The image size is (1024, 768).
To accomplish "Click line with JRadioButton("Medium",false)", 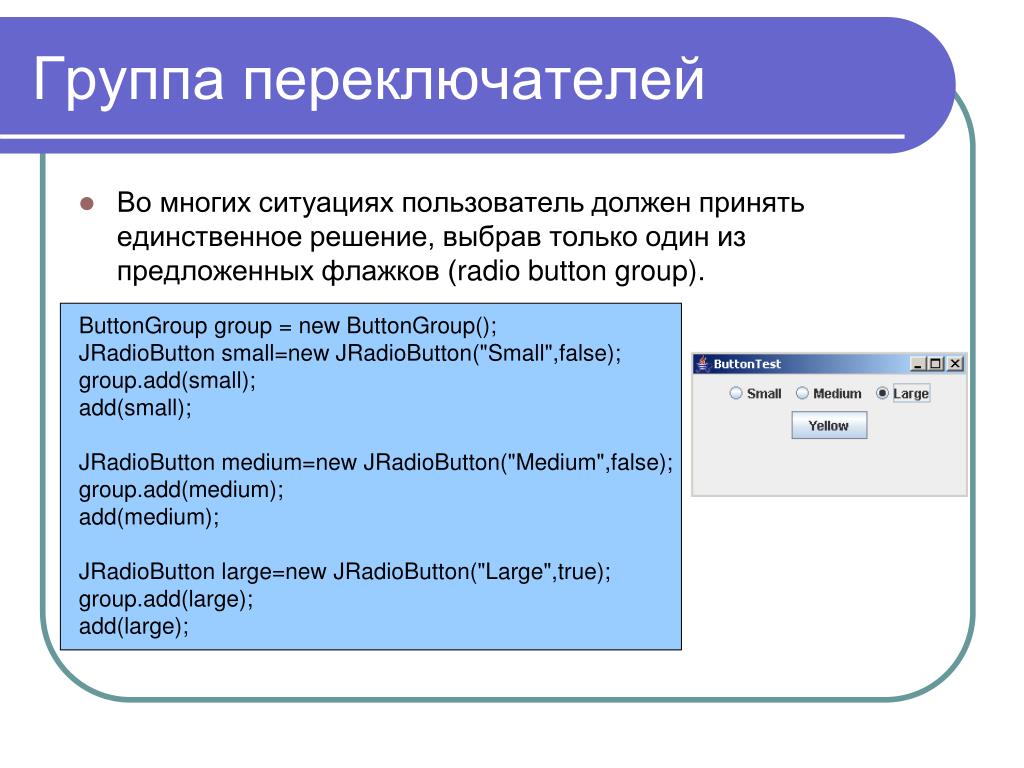I will [376, 462].
